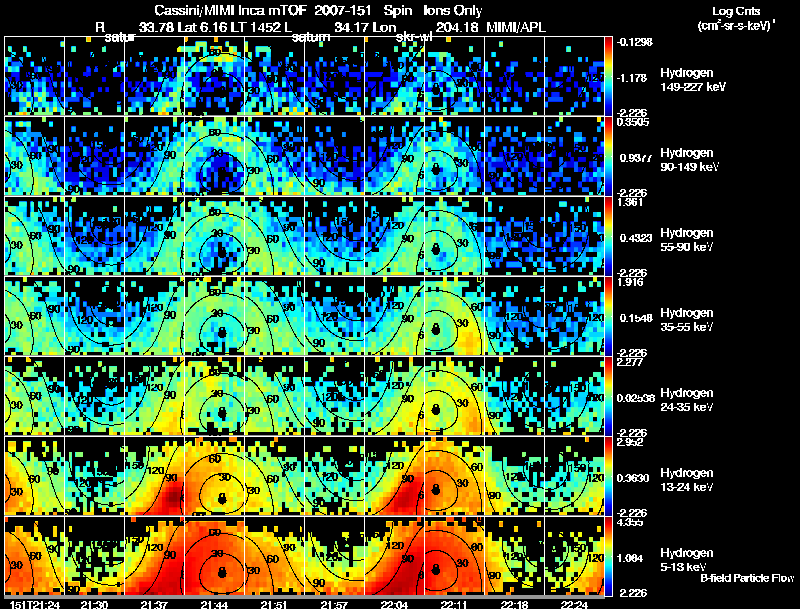Viewport: 800px width, 609px height.
Task: Click Saturn marker in 5-13 keV 22:11 image
Action: [435, 569]
